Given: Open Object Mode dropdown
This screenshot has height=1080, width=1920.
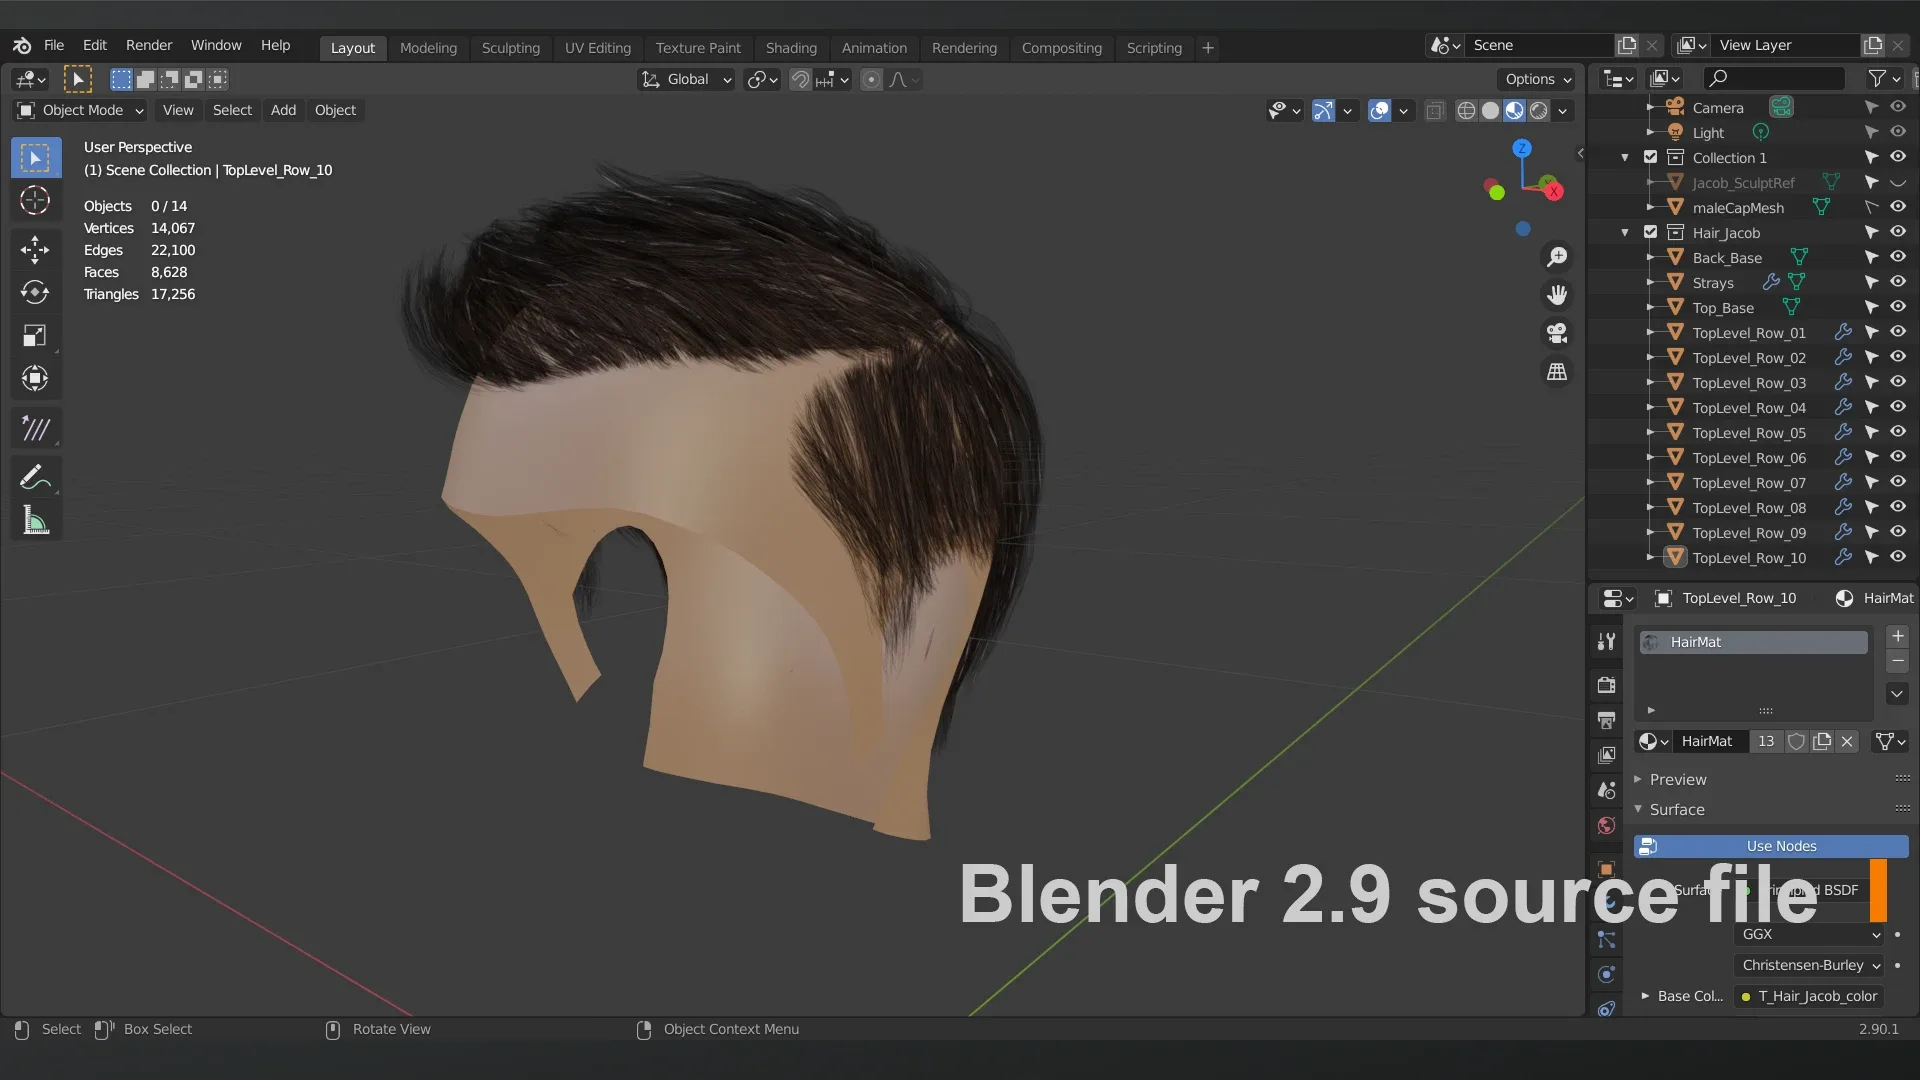Looking at the screenshot, I should point(81,110).
